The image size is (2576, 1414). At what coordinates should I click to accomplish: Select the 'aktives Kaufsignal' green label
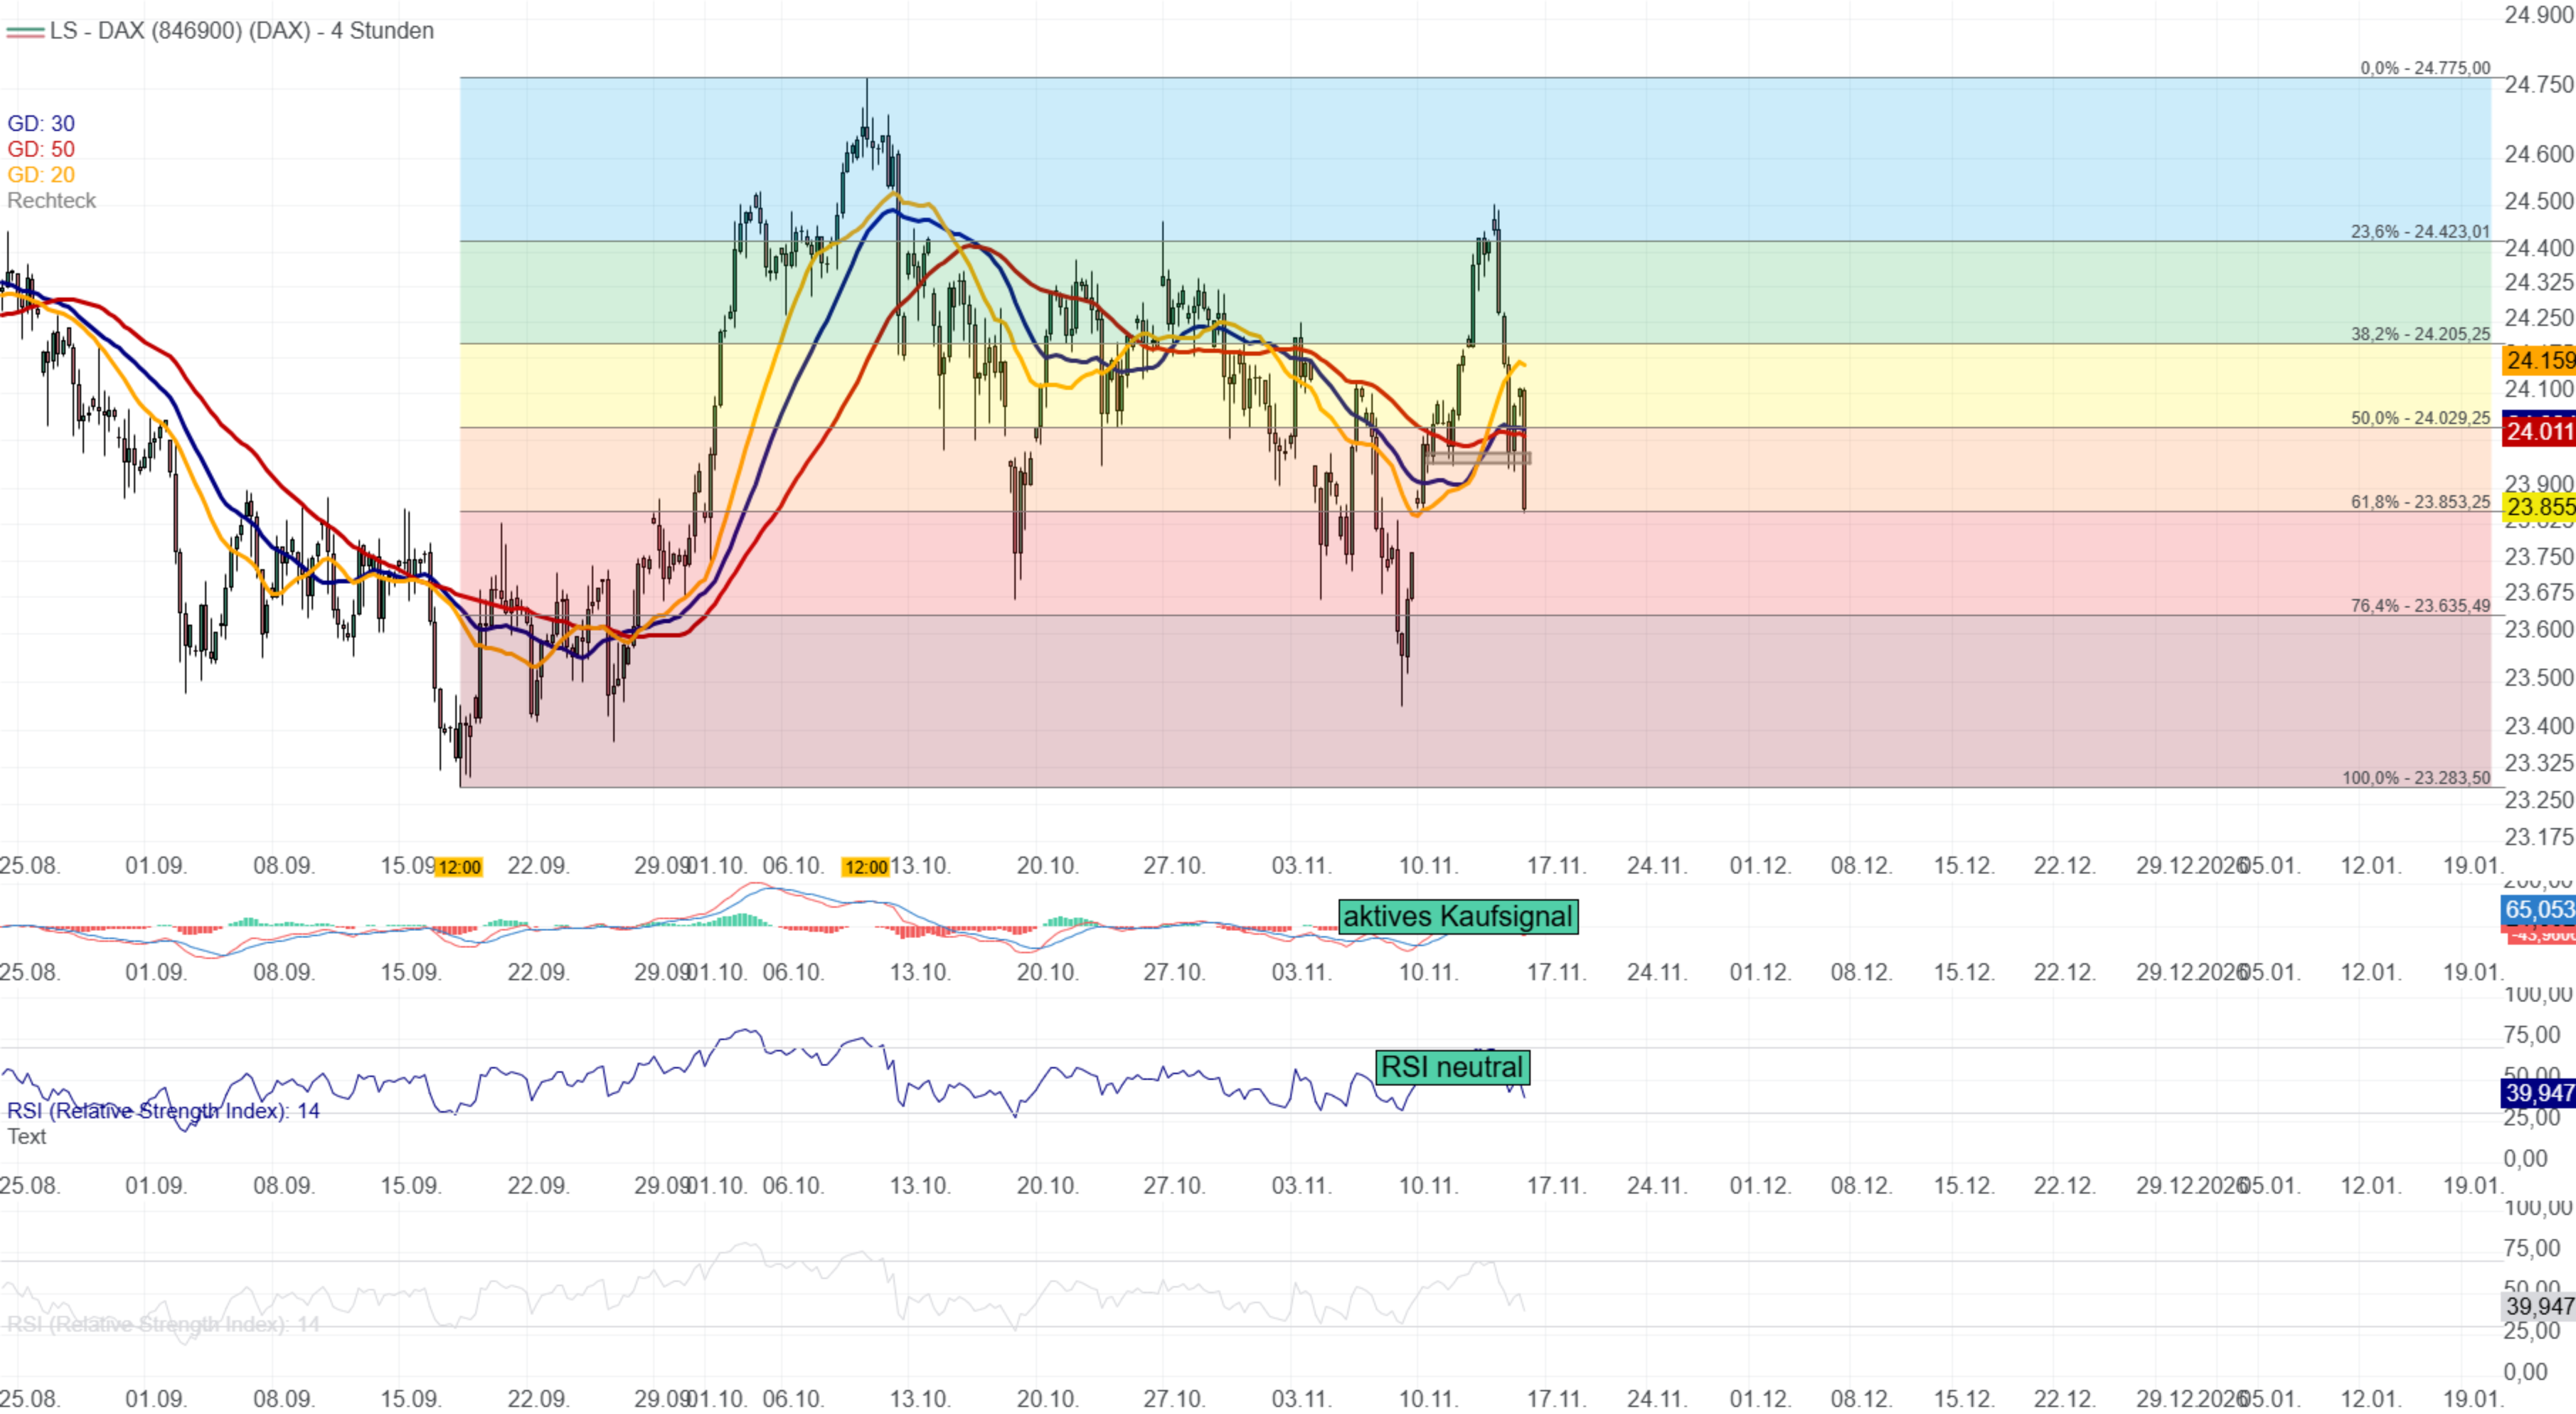(x=1458, y=916)
